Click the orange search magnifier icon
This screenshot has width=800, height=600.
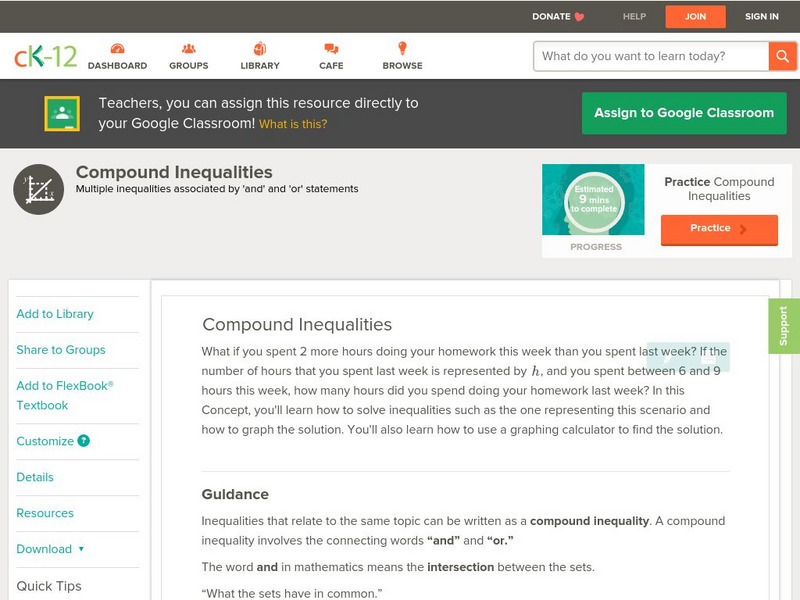(784, 56)
